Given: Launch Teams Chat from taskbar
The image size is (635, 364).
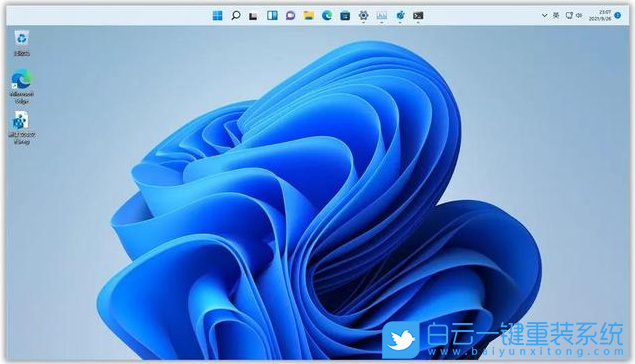Looking at the screenshot, I should [x=290, y=15].
